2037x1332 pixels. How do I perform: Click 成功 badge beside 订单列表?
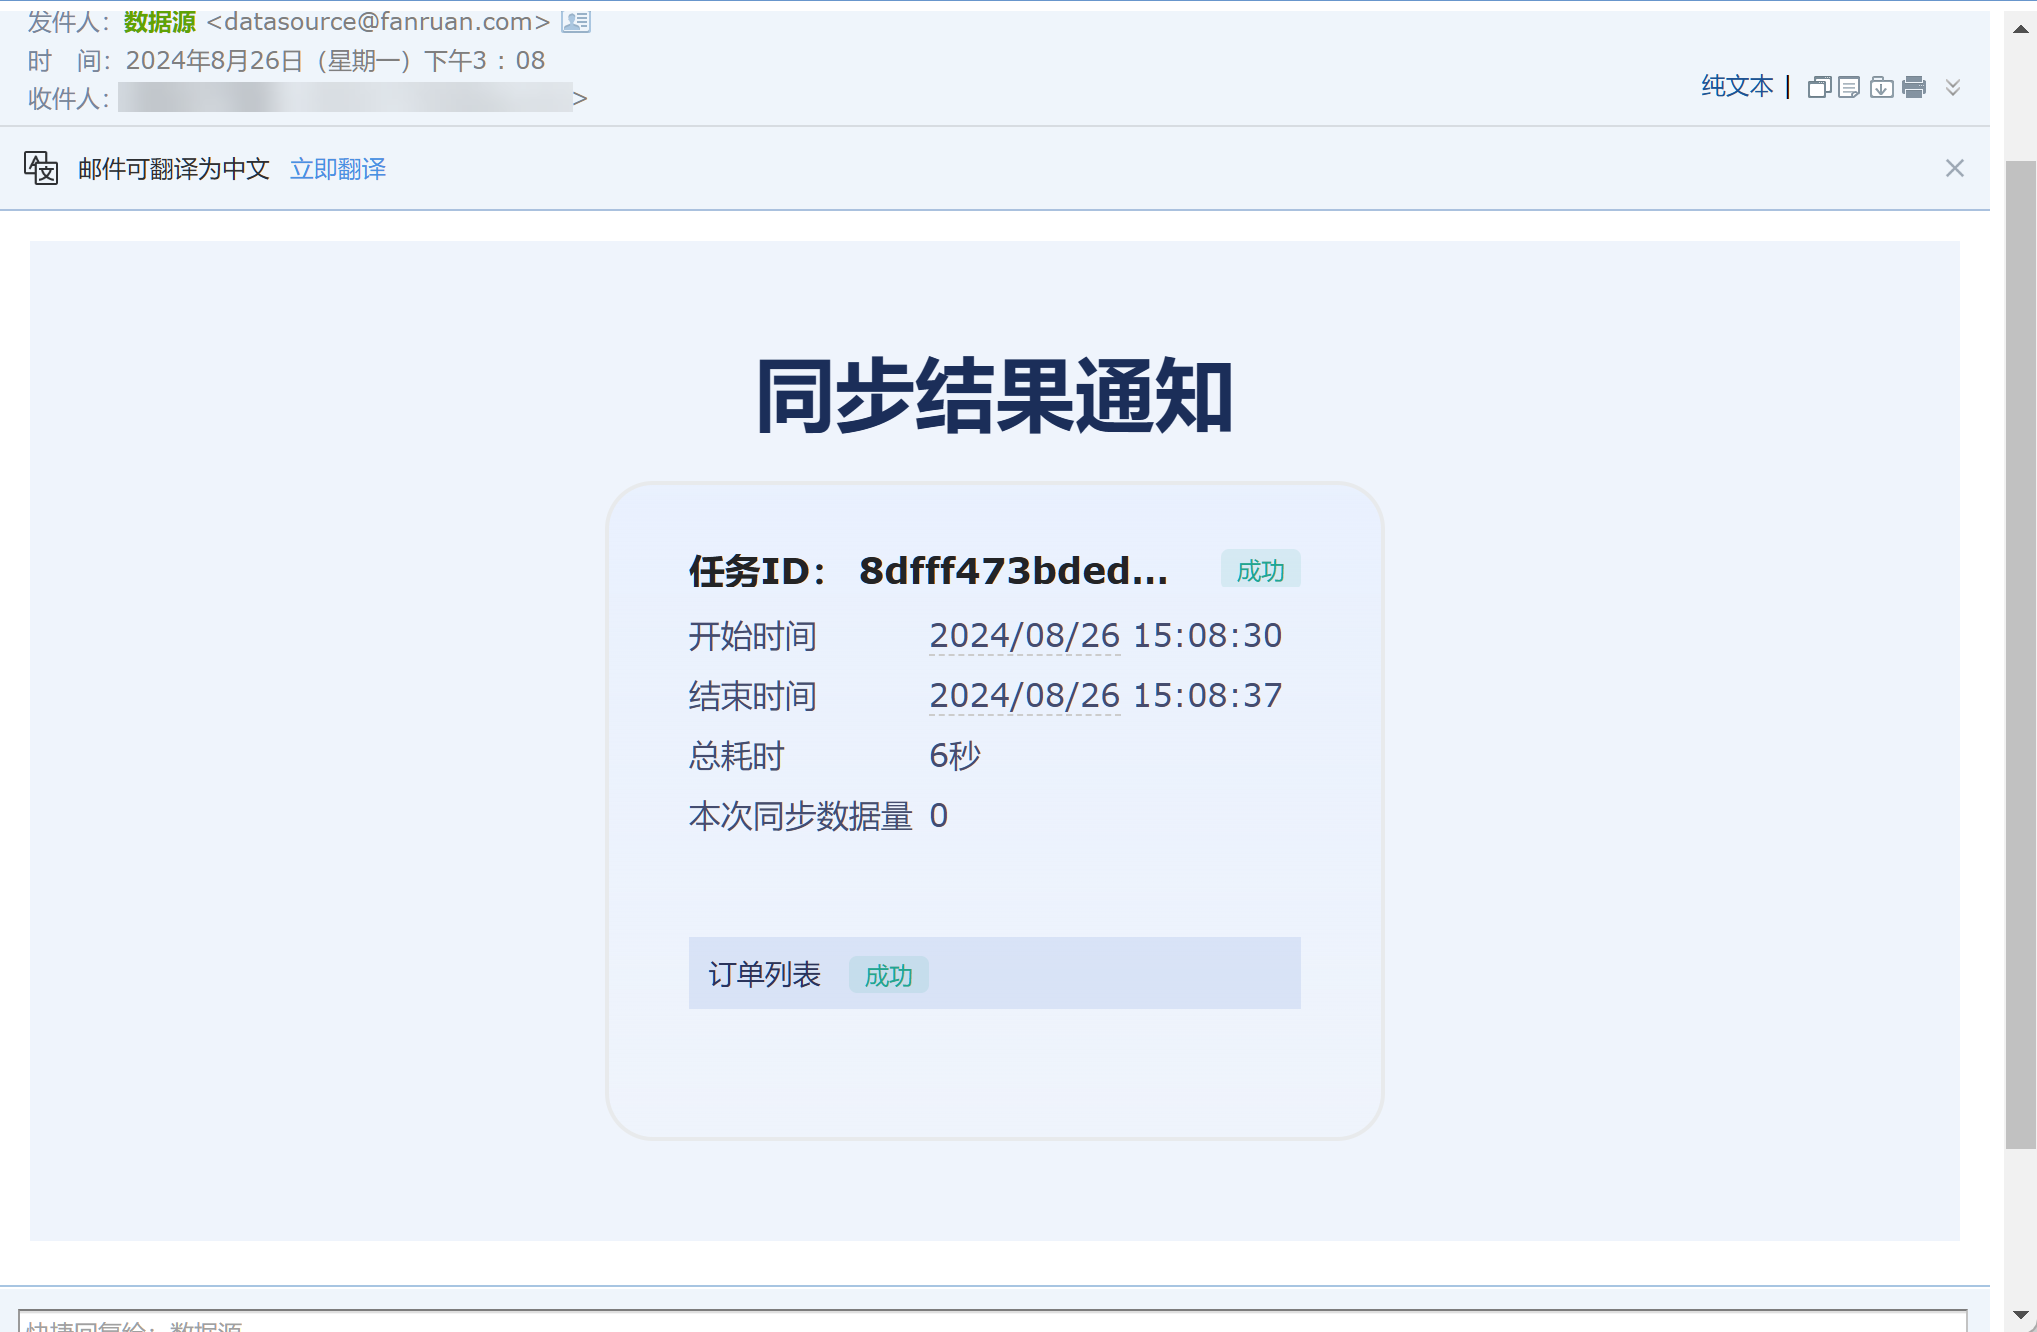[x=888, y=975]
